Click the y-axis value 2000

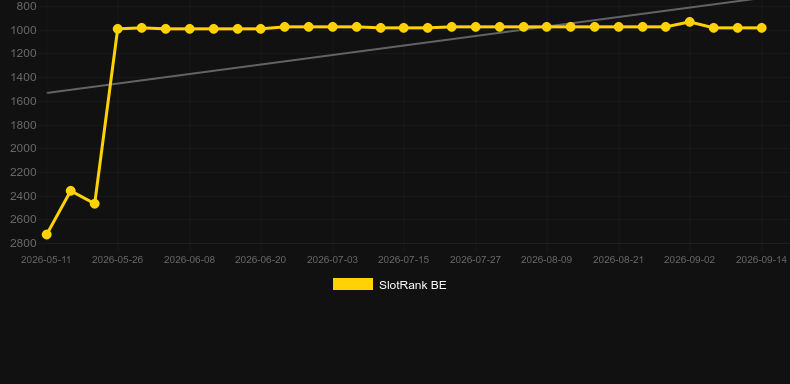[23, 149]
